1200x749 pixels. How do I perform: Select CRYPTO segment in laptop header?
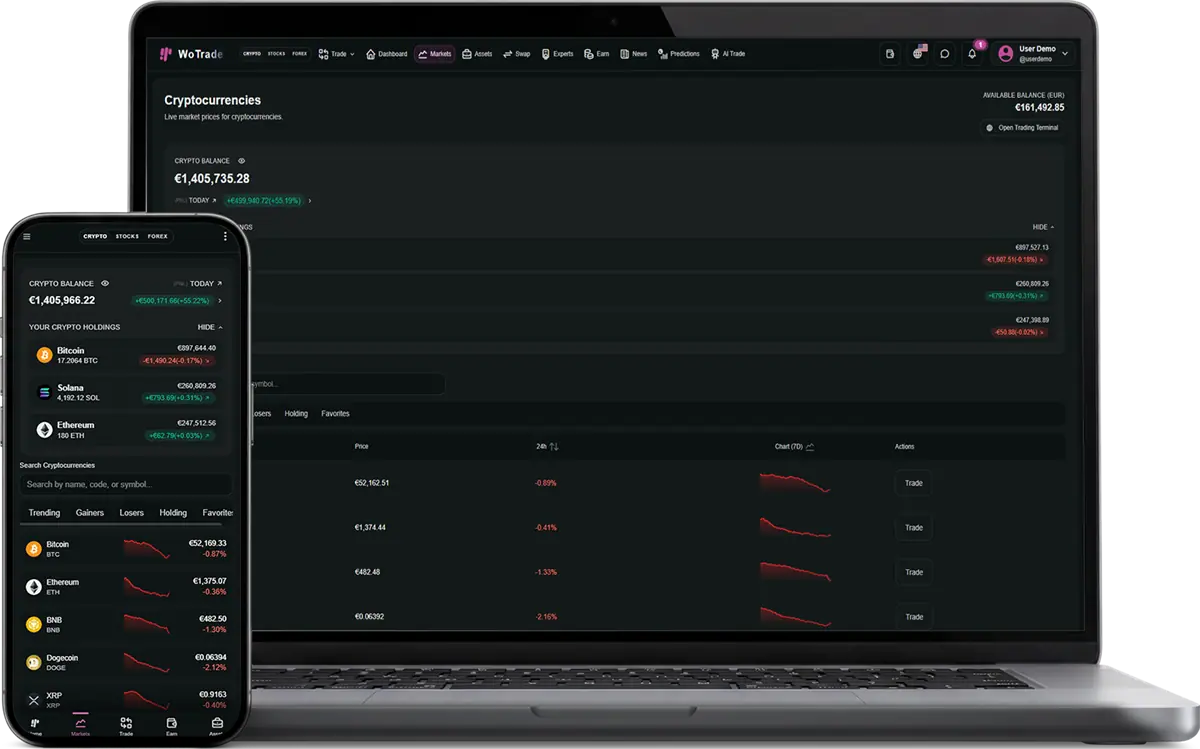point(252,54)
